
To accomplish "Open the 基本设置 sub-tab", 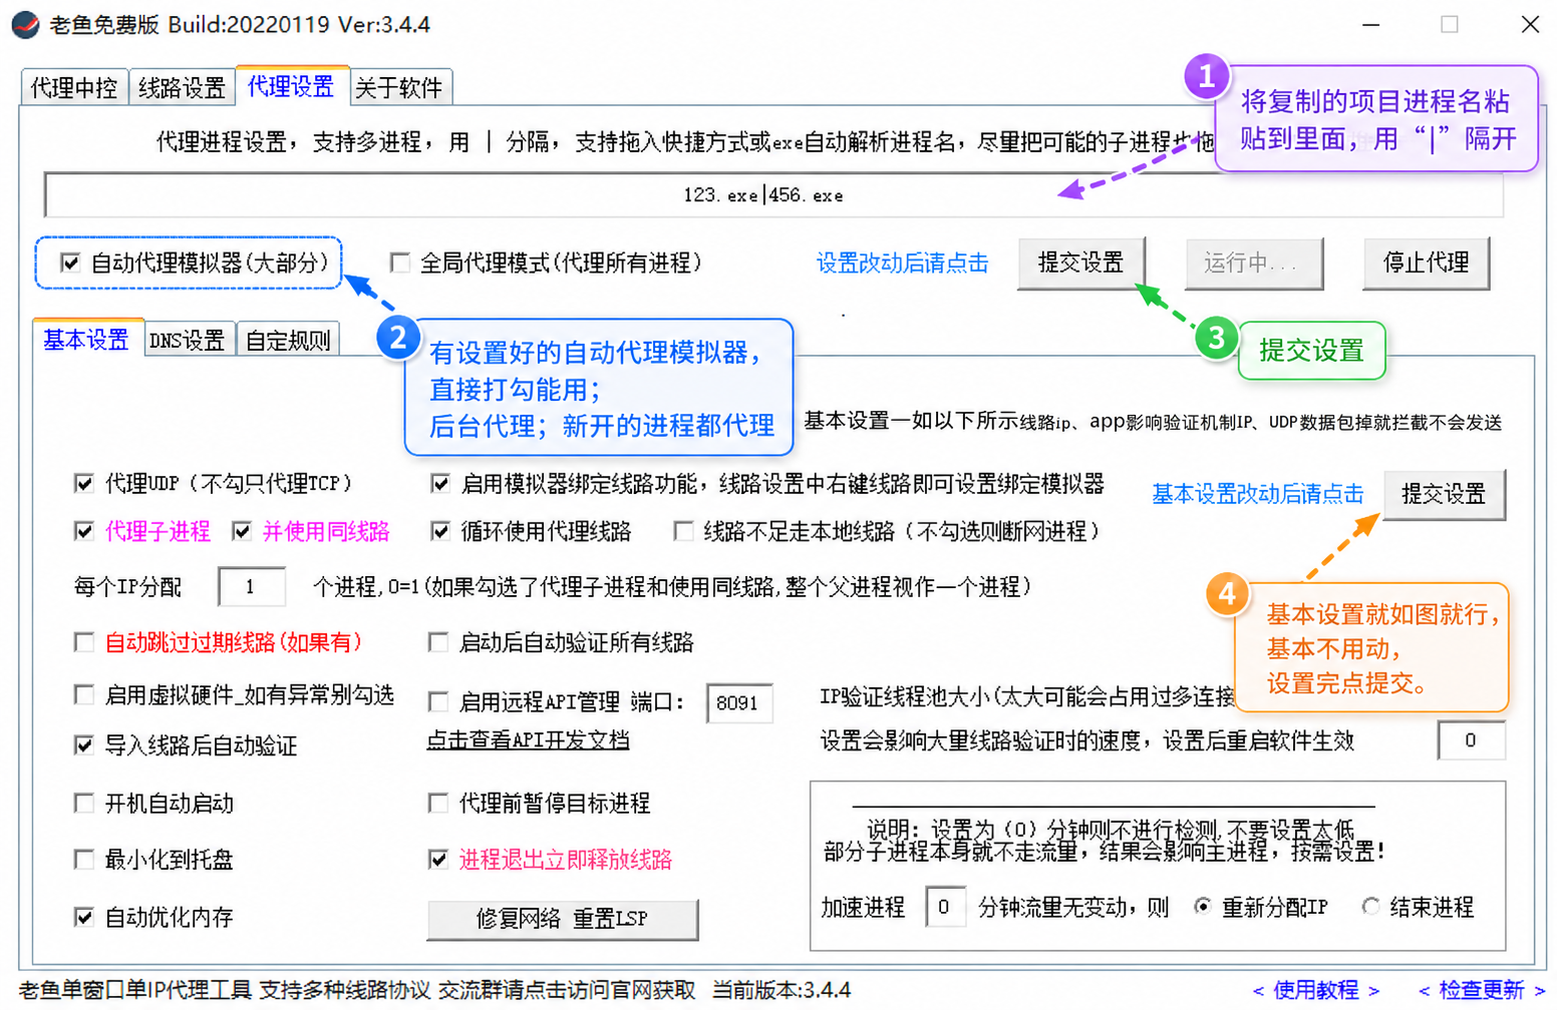I will [86, 340].
